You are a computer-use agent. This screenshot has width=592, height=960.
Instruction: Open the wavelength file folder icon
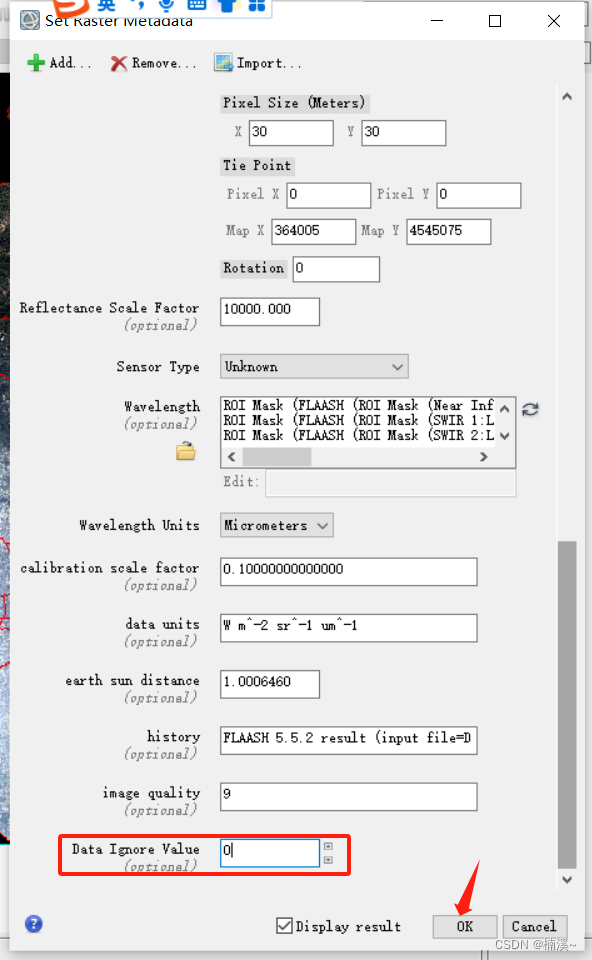click(x=186, y=451)
